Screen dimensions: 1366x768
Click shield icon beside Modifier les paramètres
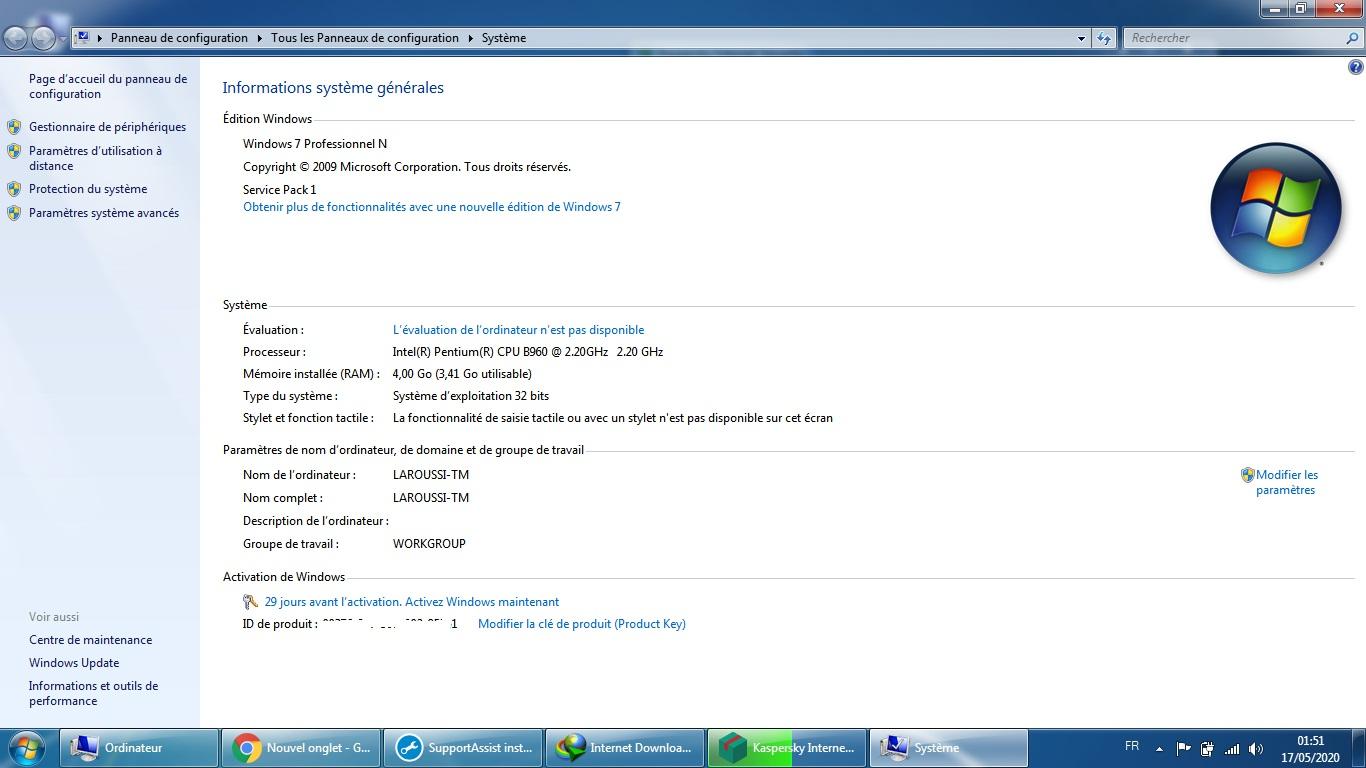tap(1247, 475)
